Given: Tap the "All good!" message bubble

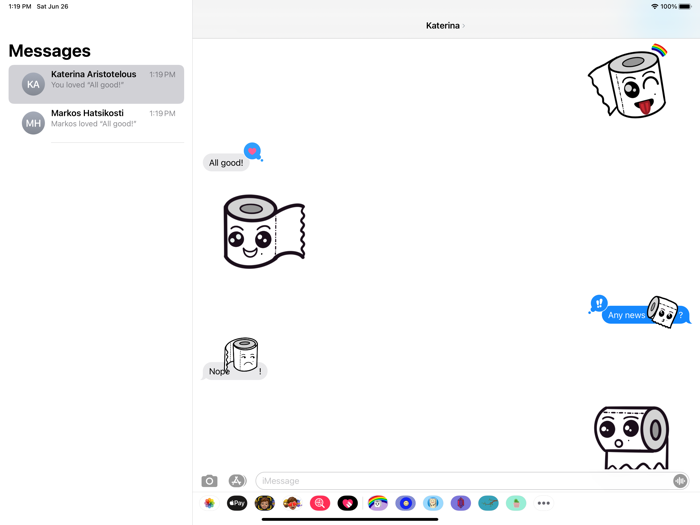Looking at the screenshot, I should pos(225,163).
